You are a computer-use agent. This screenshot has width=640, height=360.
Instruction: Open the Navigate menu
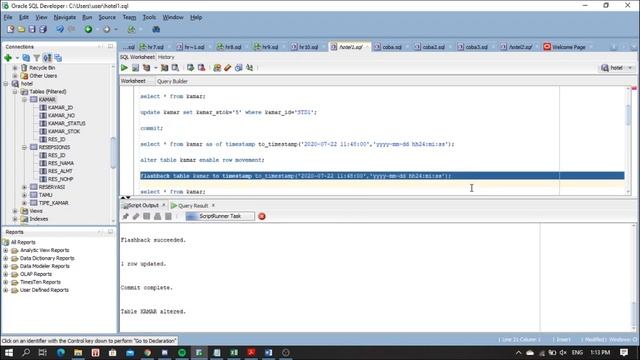point(64,18)
